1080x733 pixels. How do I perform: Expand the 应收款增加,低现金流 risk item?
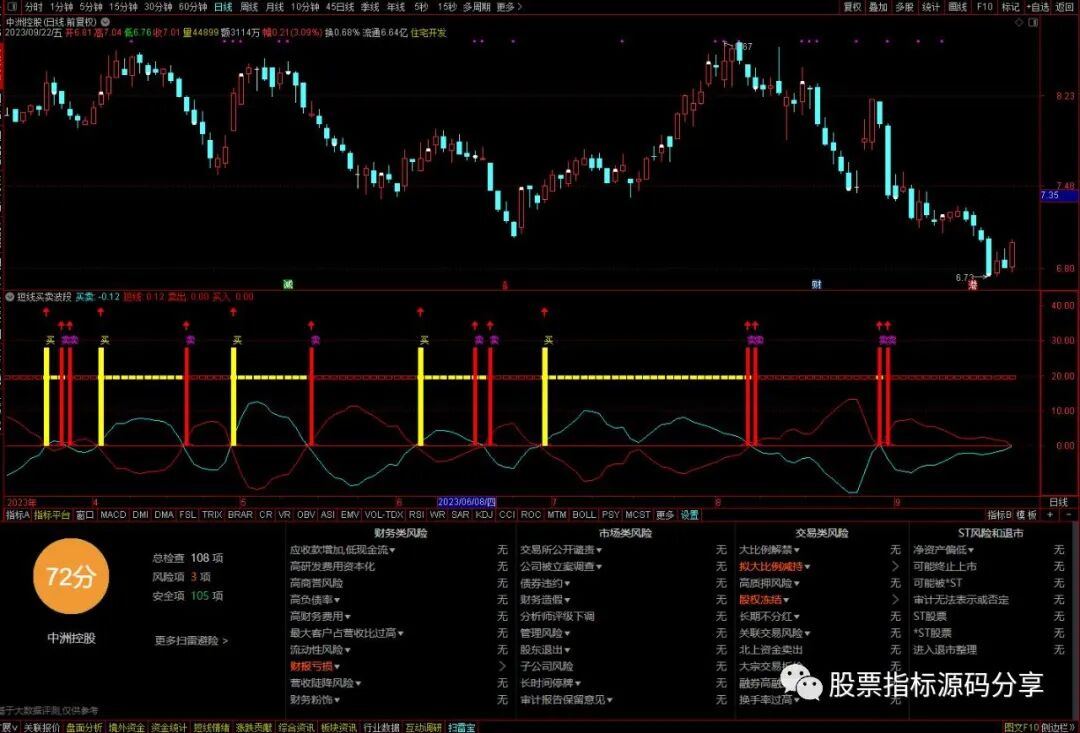click(x=342, y=550)
